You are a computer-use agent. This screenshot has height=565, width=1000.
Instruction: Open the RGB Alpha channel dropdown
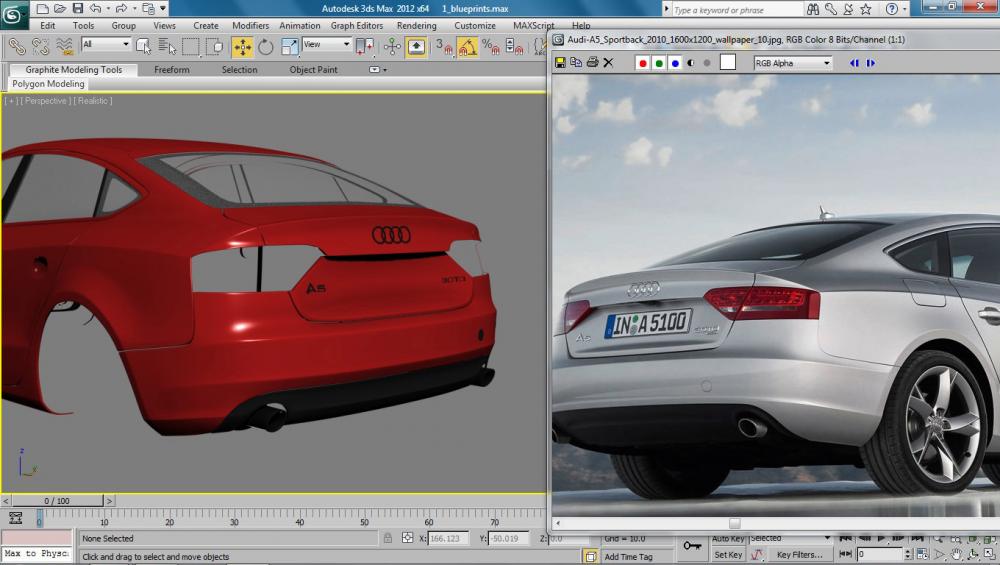coord(793,63)
